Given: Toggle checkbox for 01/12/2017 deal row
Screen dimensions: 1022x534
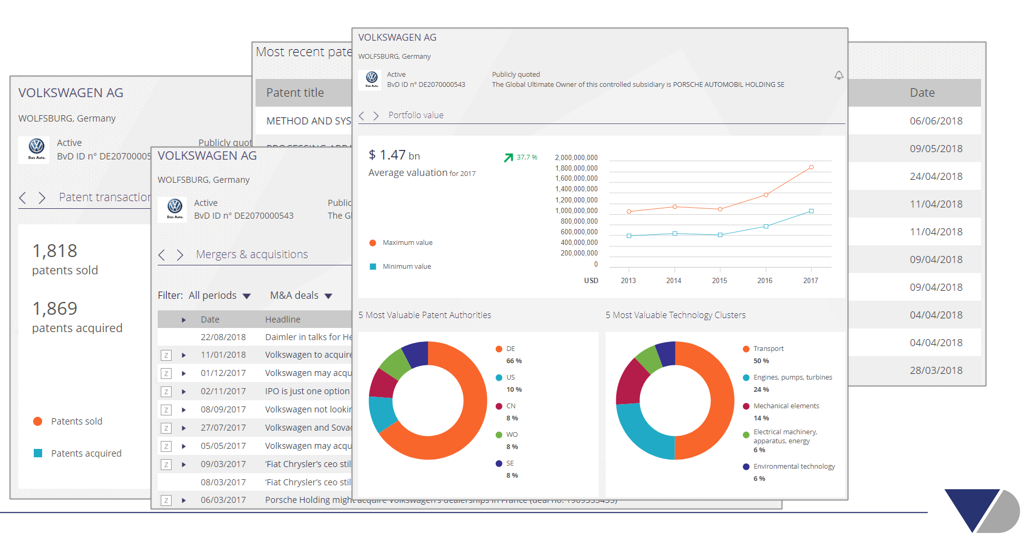Looking at the screenshot, I should [166, 374].
